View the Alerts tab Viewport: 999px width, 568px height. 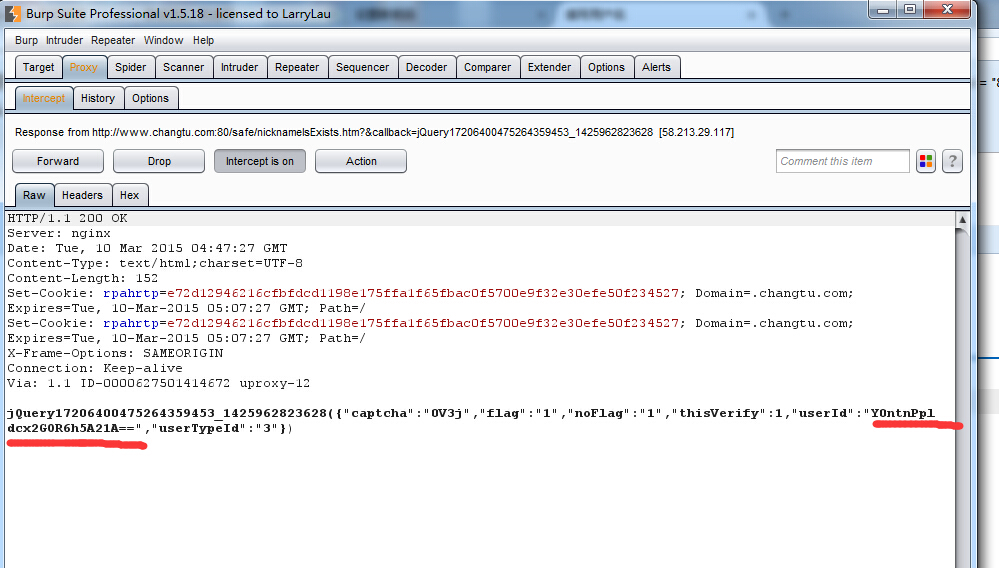pyautogui.click(x=656, y=67)
